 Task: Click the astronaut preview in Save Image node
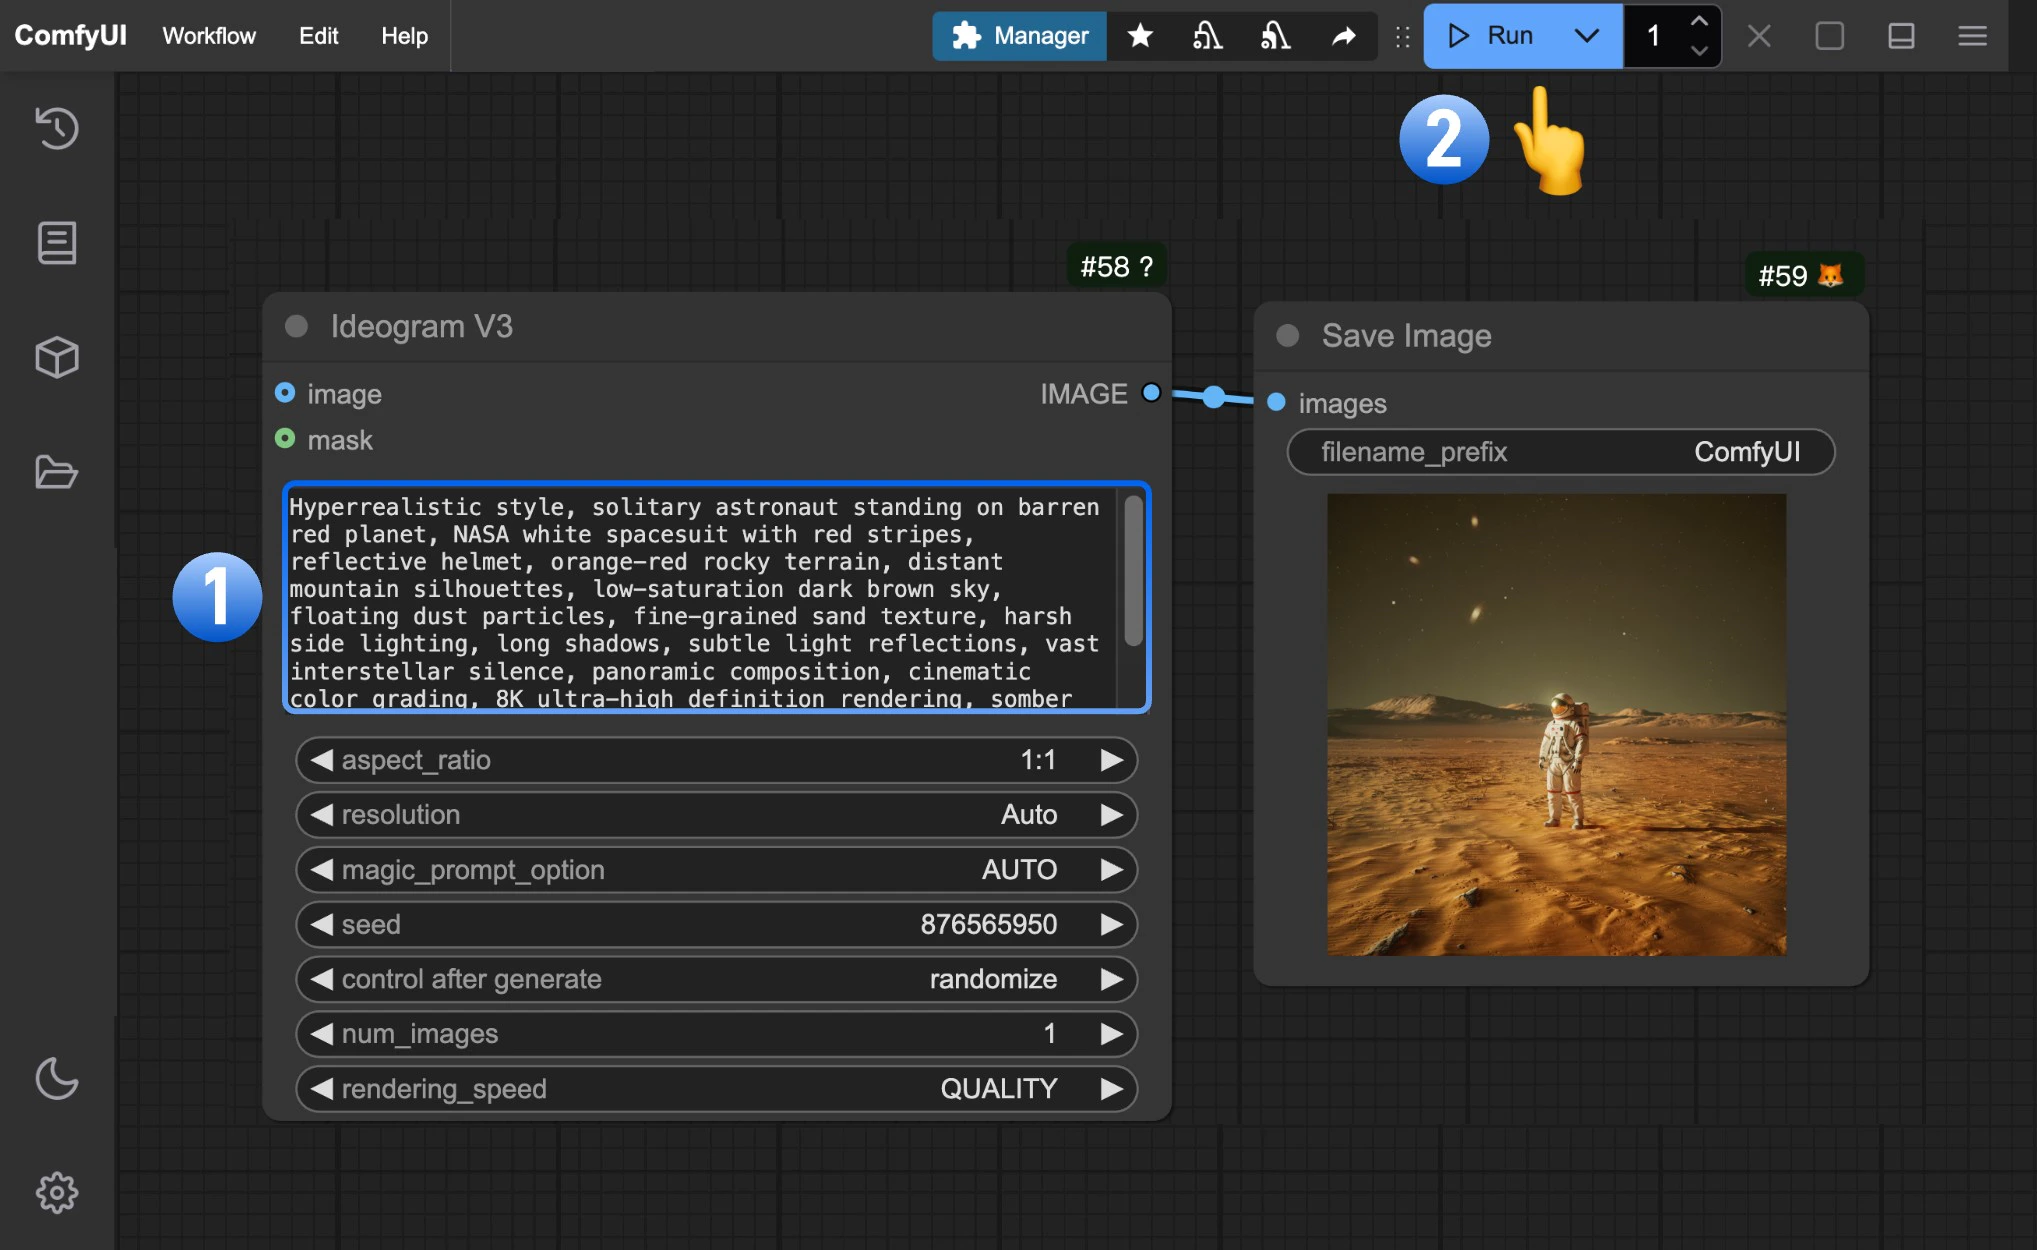point(1556,723)
